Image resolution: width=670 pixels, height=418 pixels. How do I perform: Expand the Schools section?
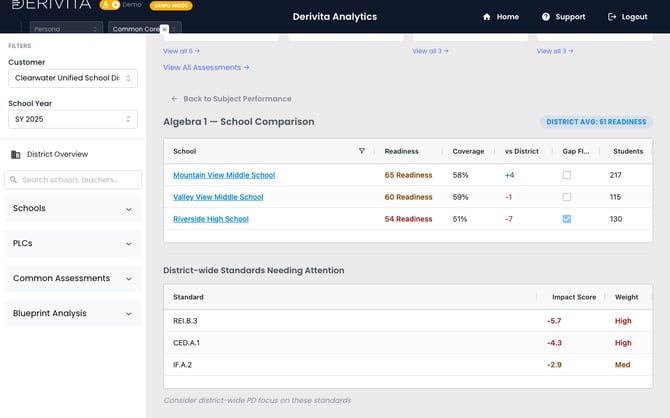pyautogui.click(x=73, y=209)
